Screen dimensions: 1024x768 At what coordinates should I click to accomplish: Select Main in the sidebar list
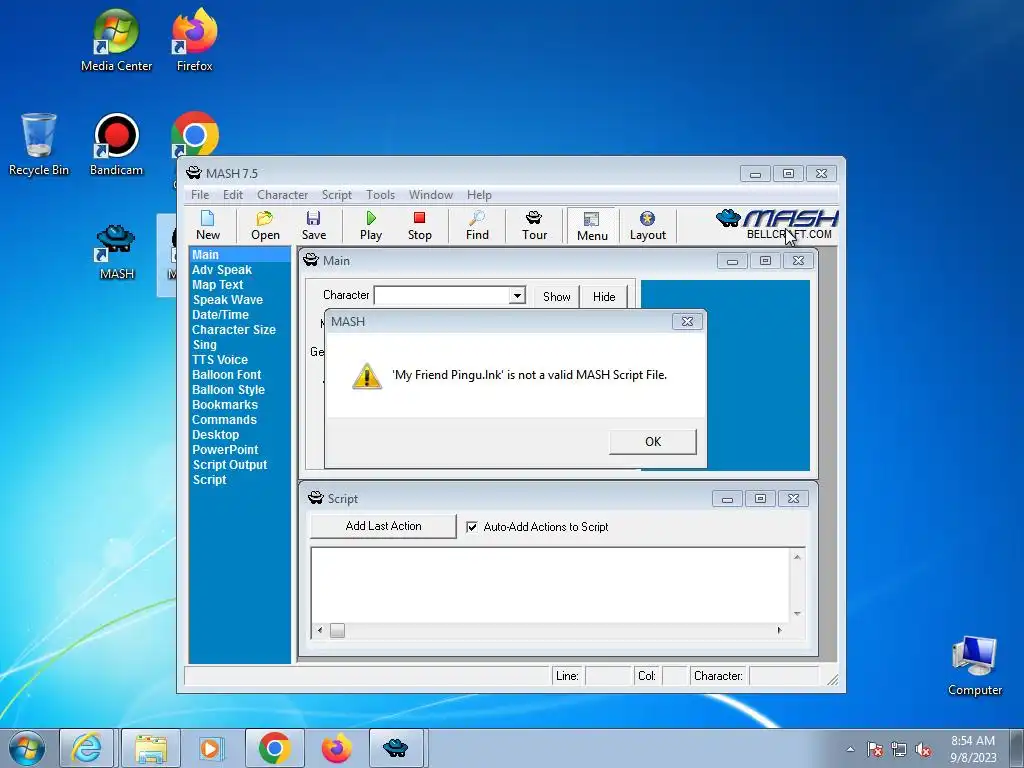240,255
